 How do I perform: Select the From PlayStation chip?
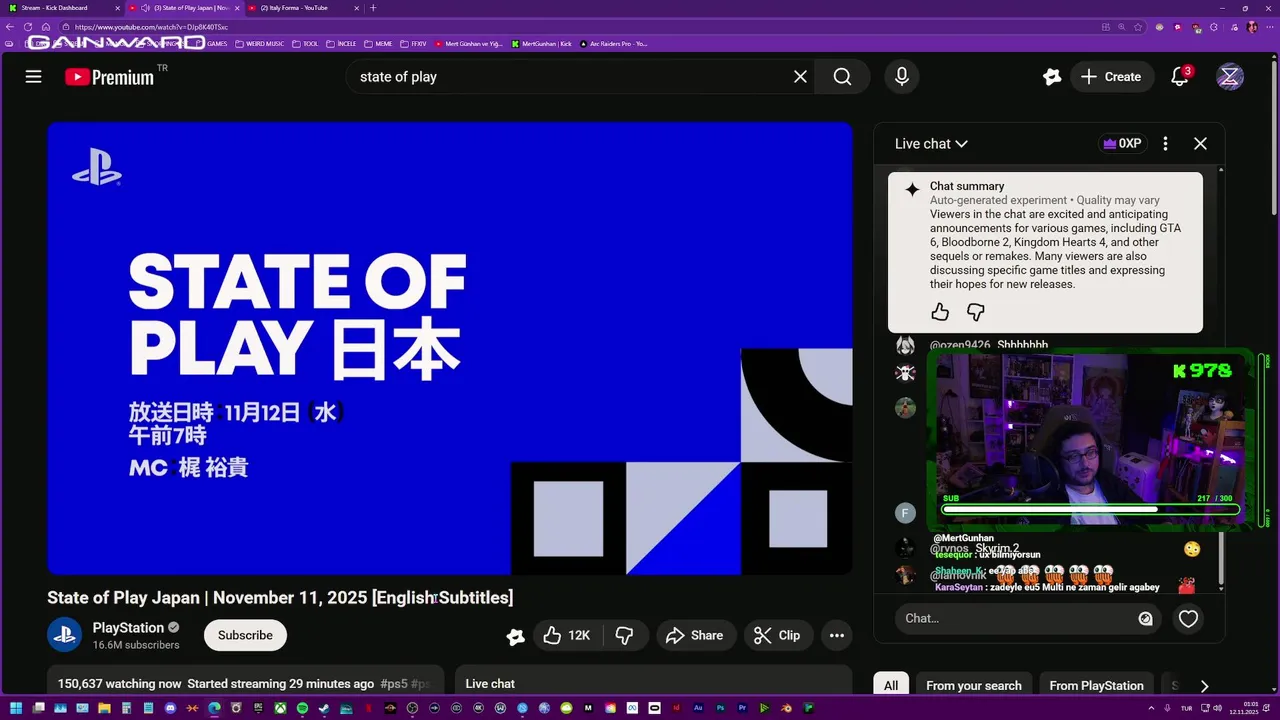pos(1096,686)
